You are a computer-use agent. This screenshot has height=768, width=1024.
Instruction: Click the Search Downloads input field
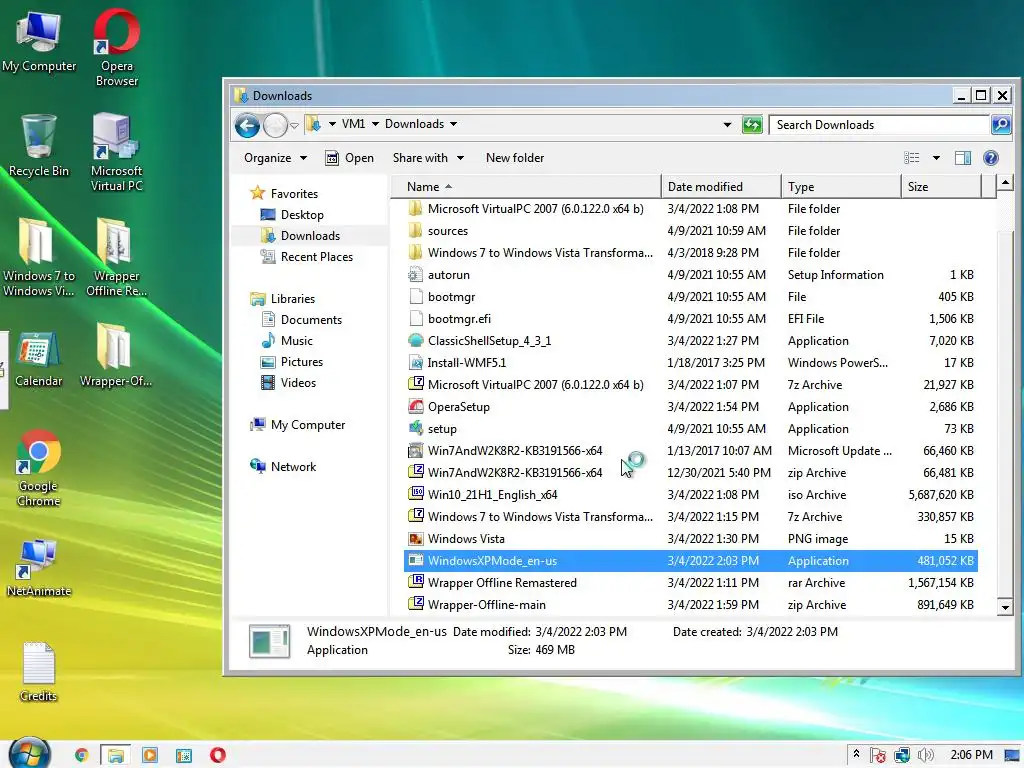pos(879,125)
